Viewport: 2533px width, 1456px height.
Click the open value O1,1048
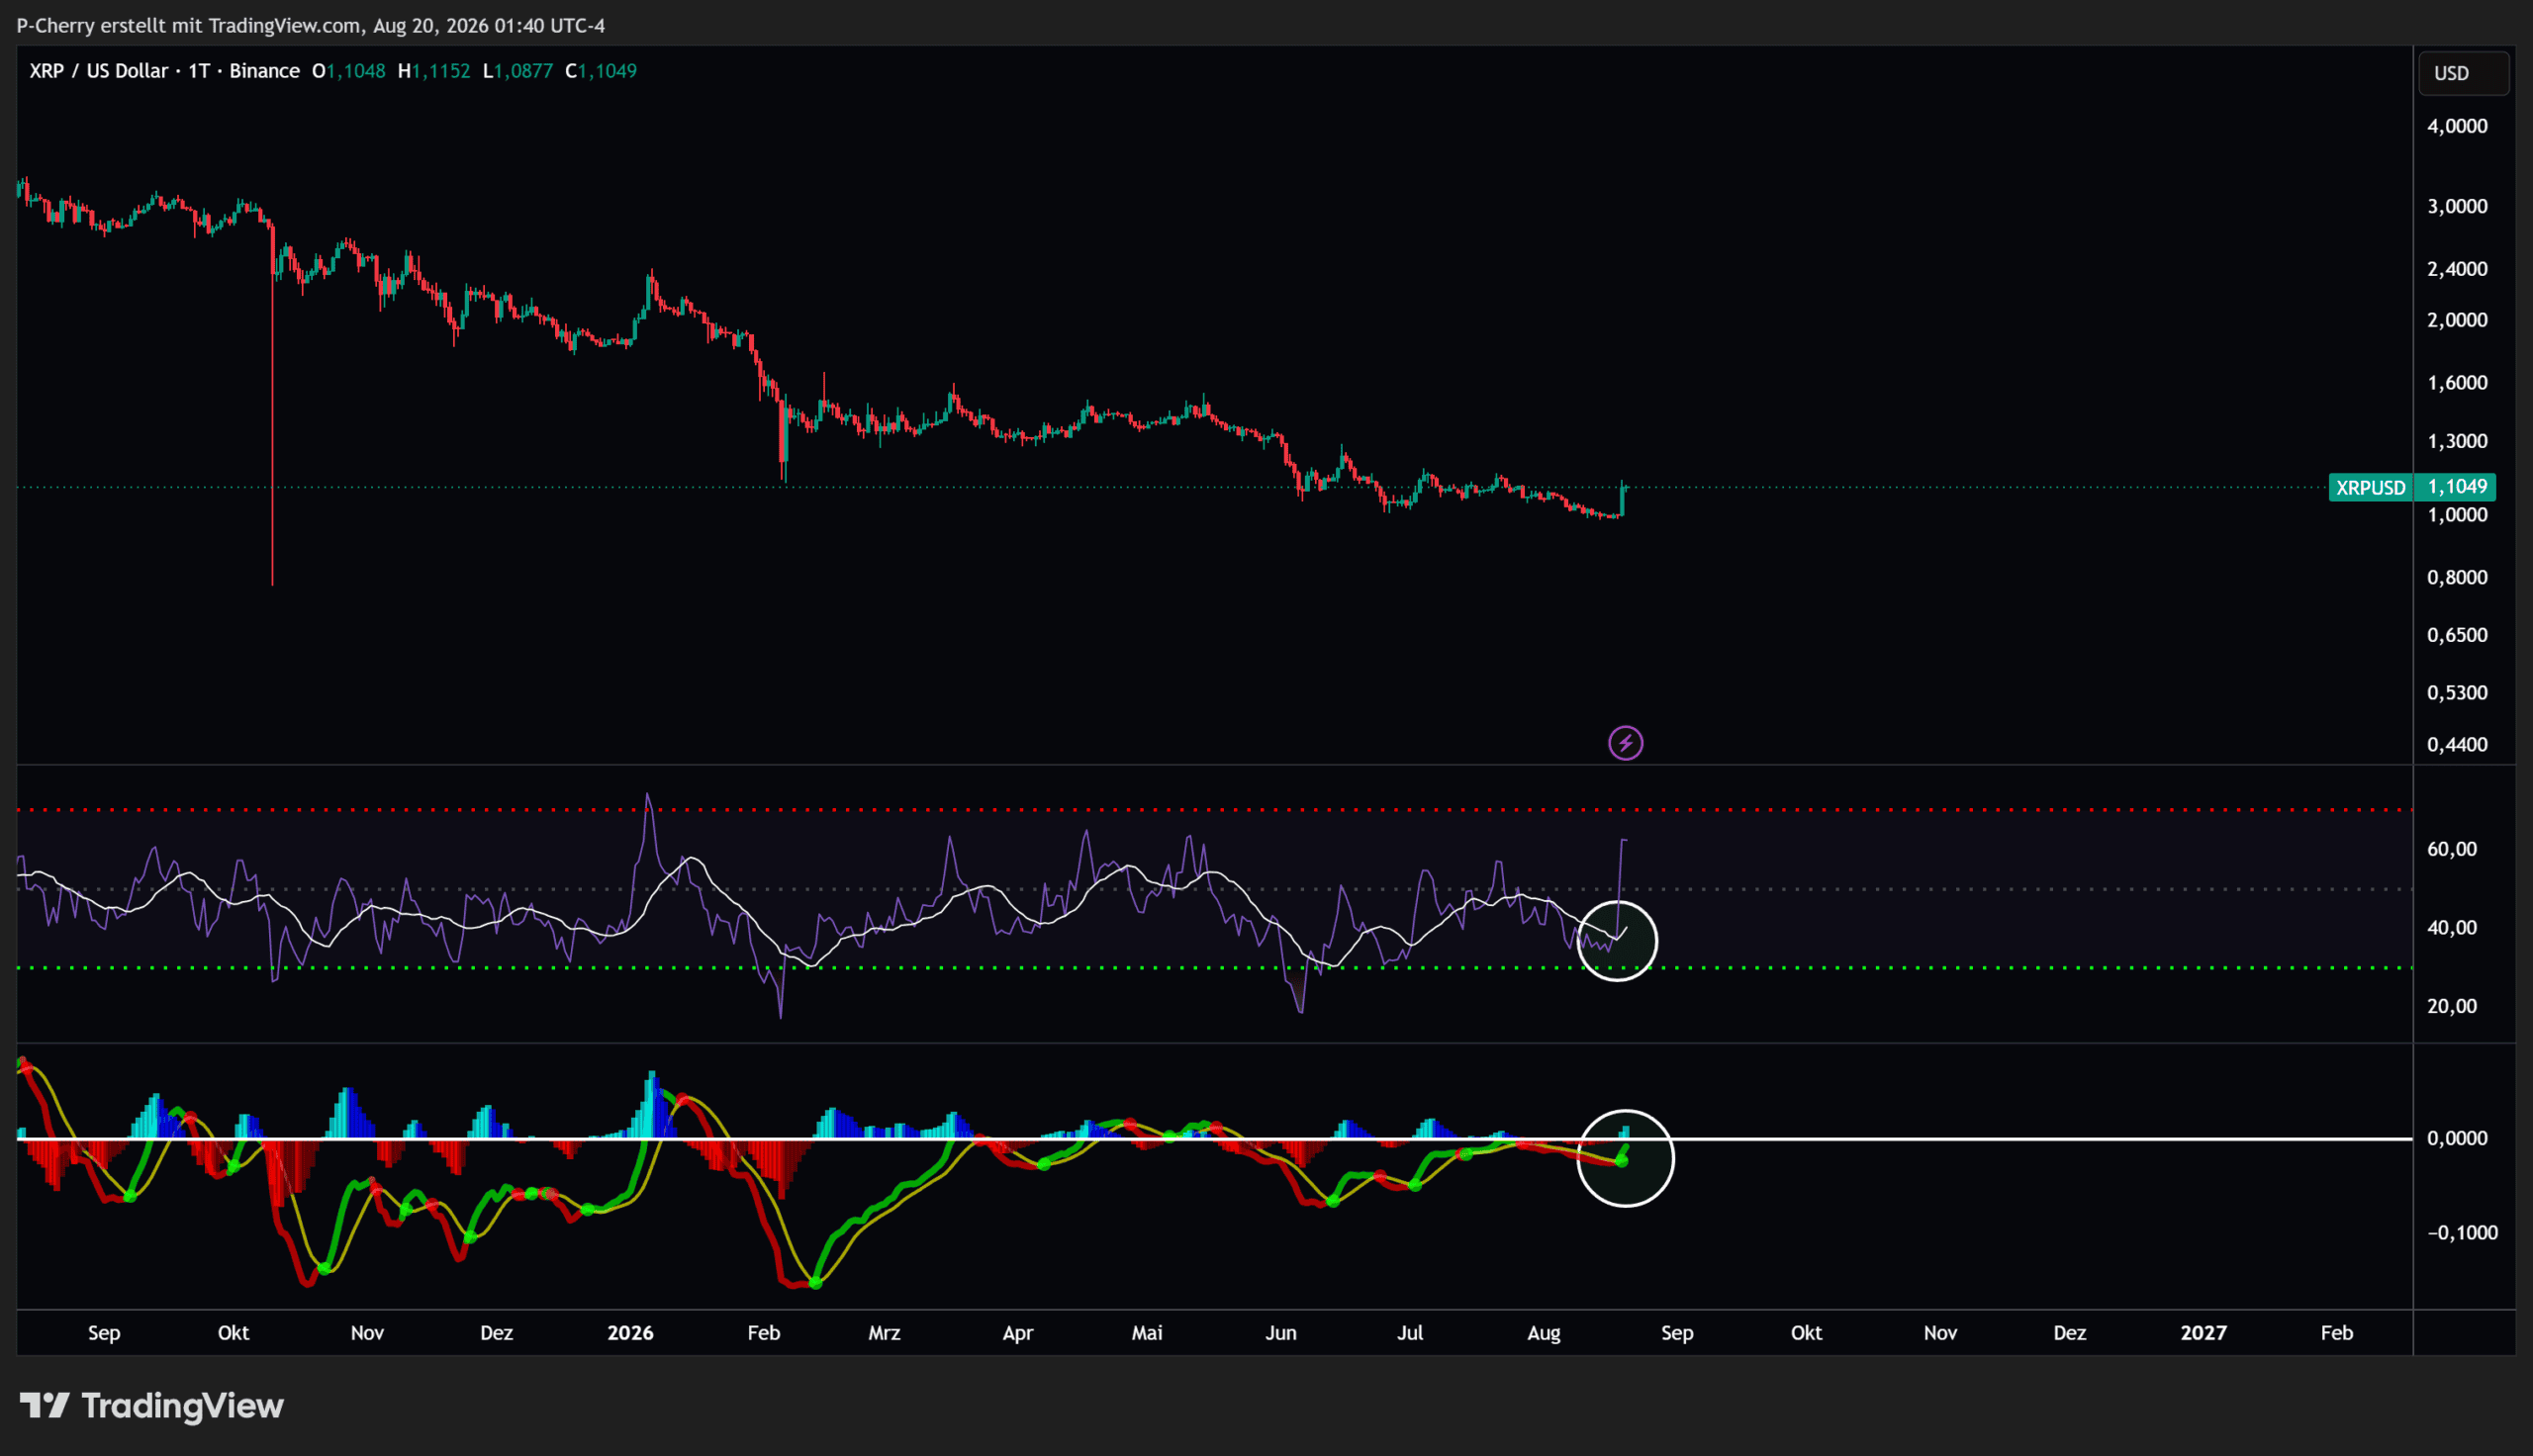349,71
